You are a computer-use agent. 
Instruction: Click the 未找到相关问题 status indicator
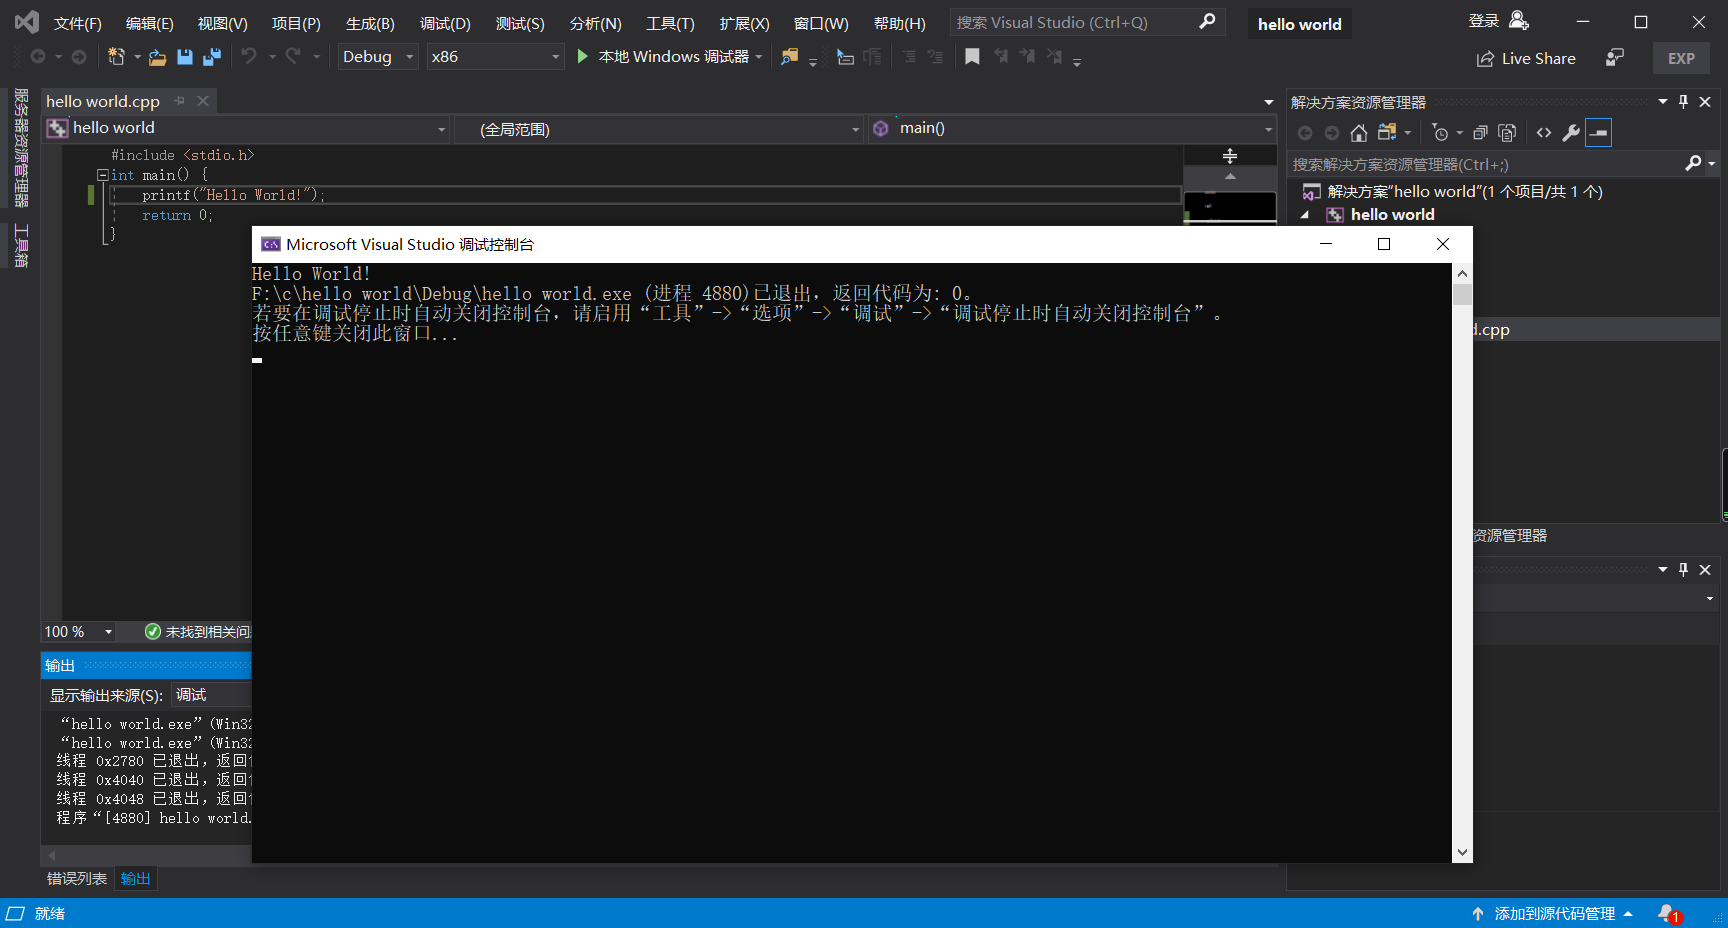tap(198, 632)
